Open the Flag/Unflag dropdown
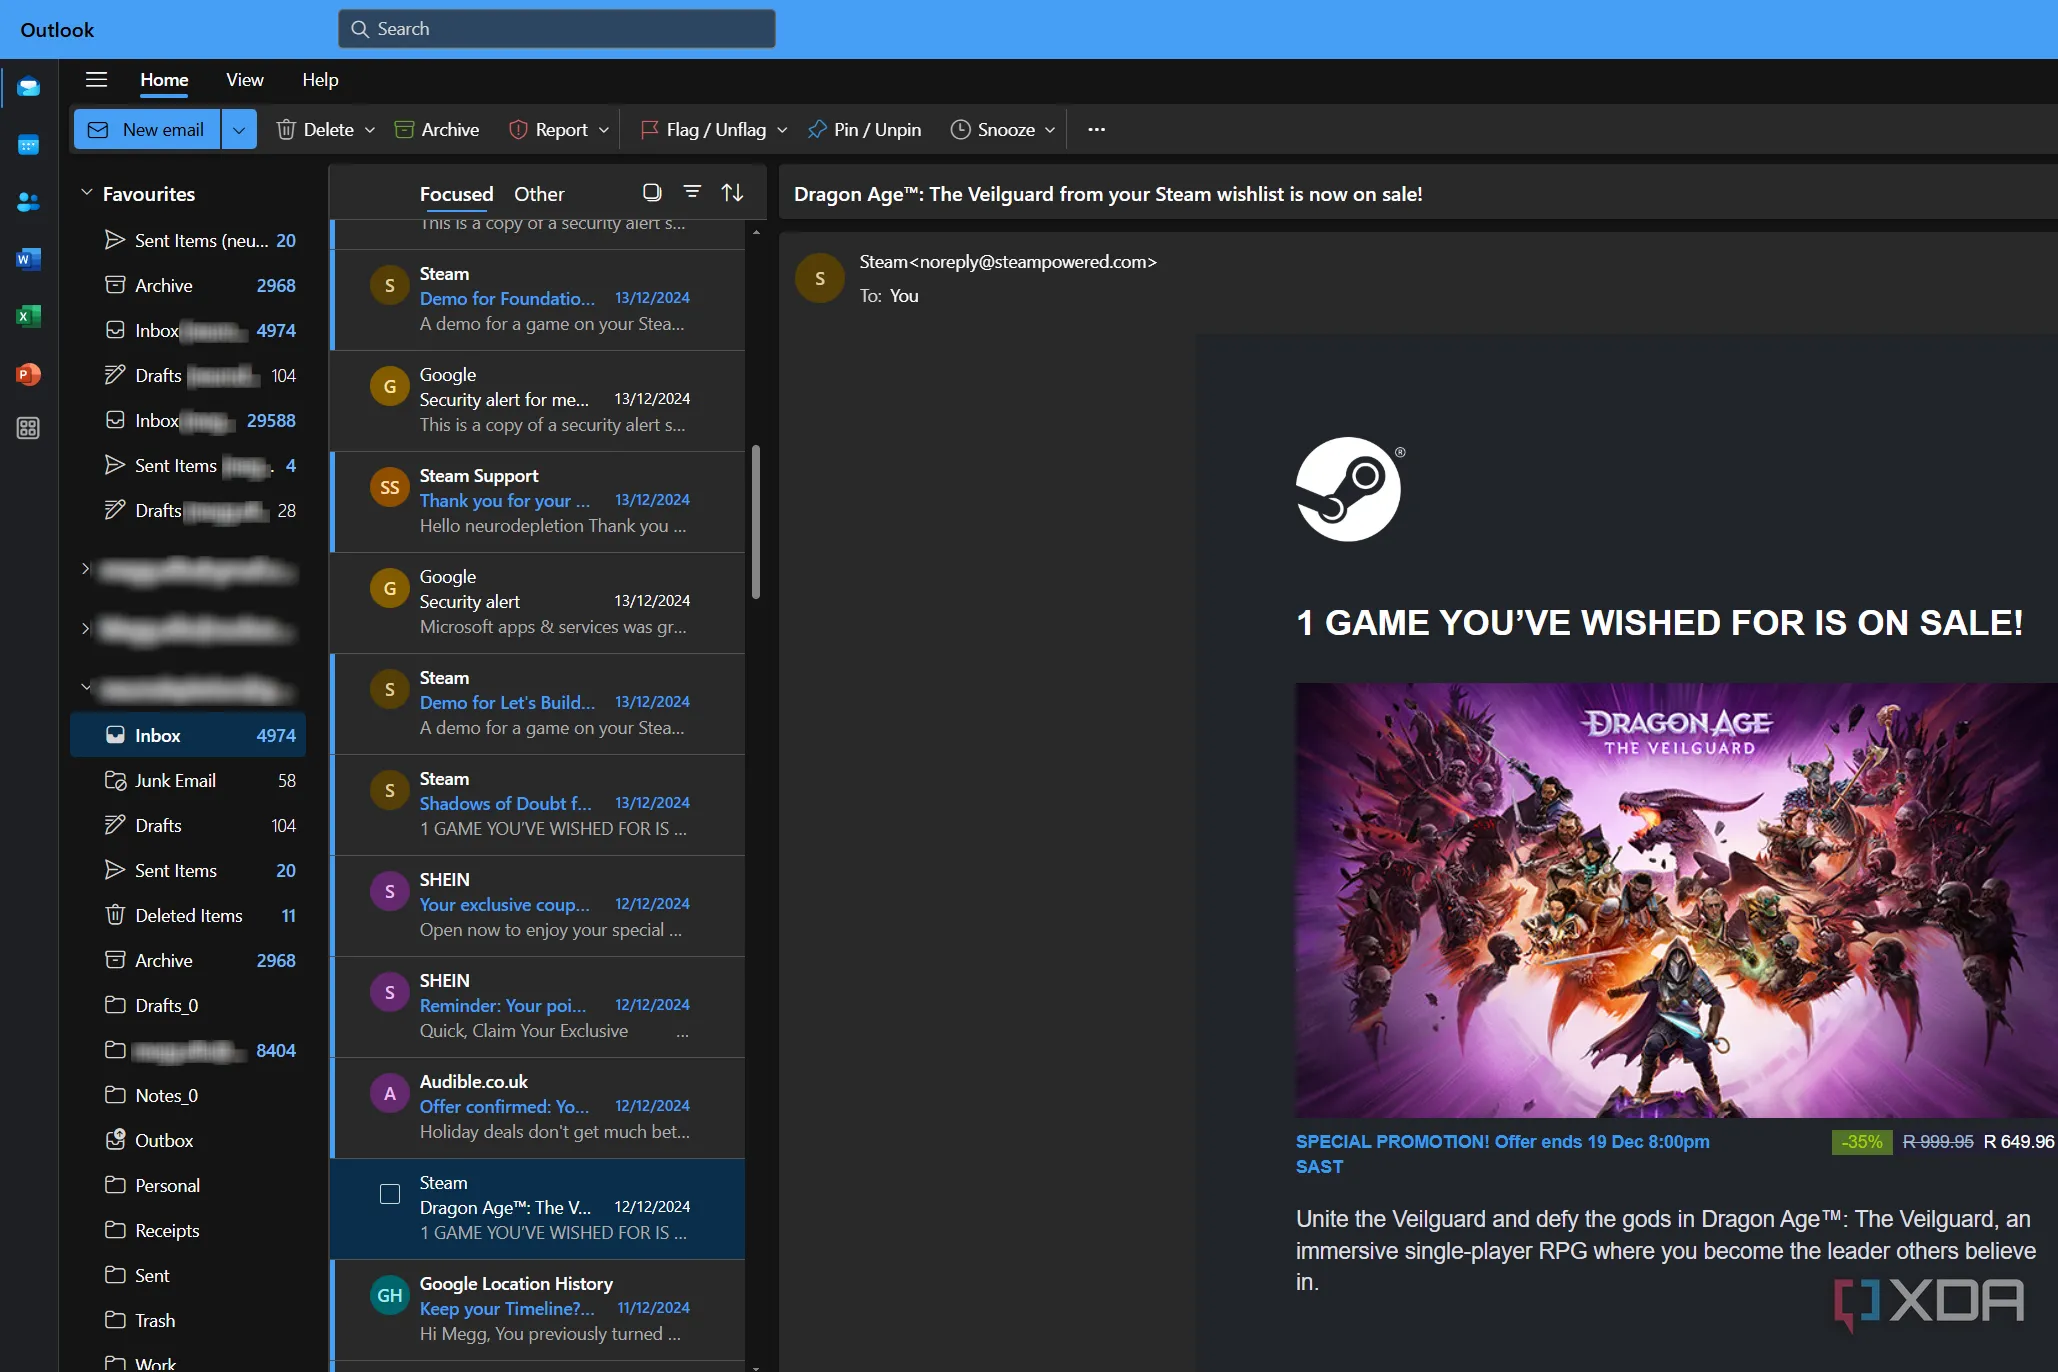Viewport: 2058px width, 1372px height. (x=781, y=129)
